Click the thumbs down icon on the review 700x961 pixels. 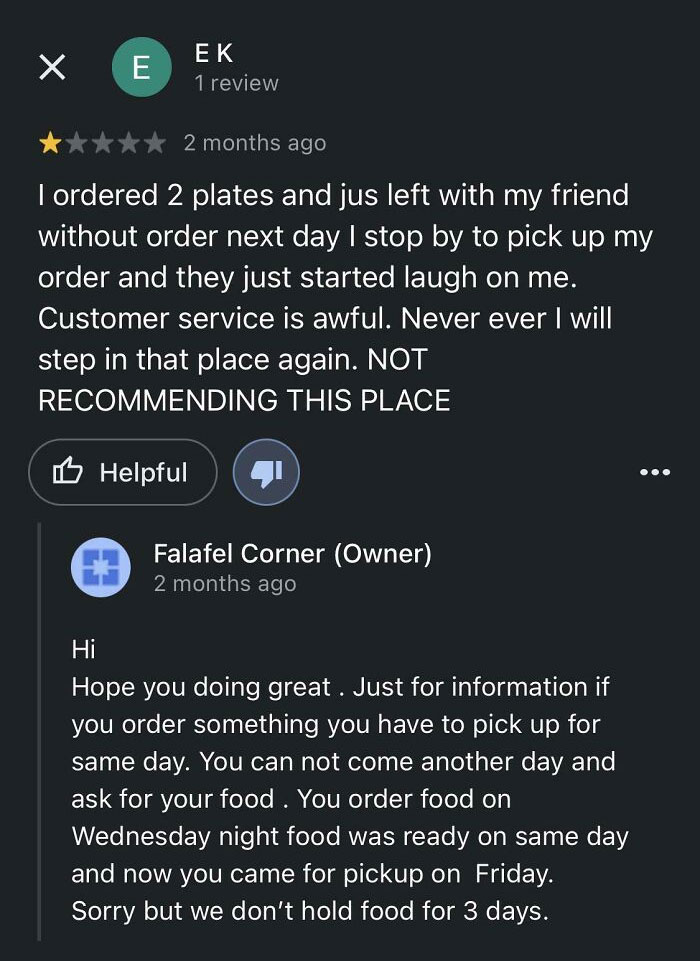point(264,472)
